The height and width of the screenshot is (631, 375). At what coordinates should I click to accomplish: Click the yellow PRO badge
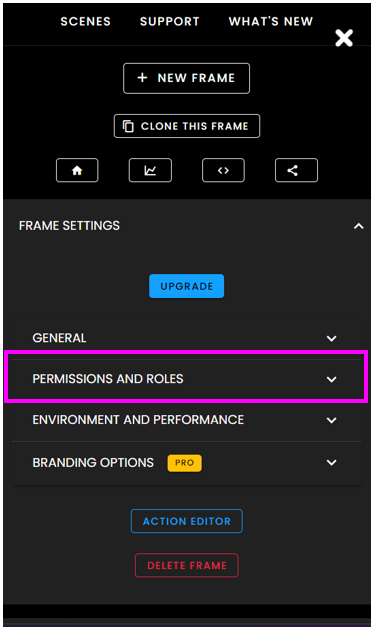(x=185, y=463)
